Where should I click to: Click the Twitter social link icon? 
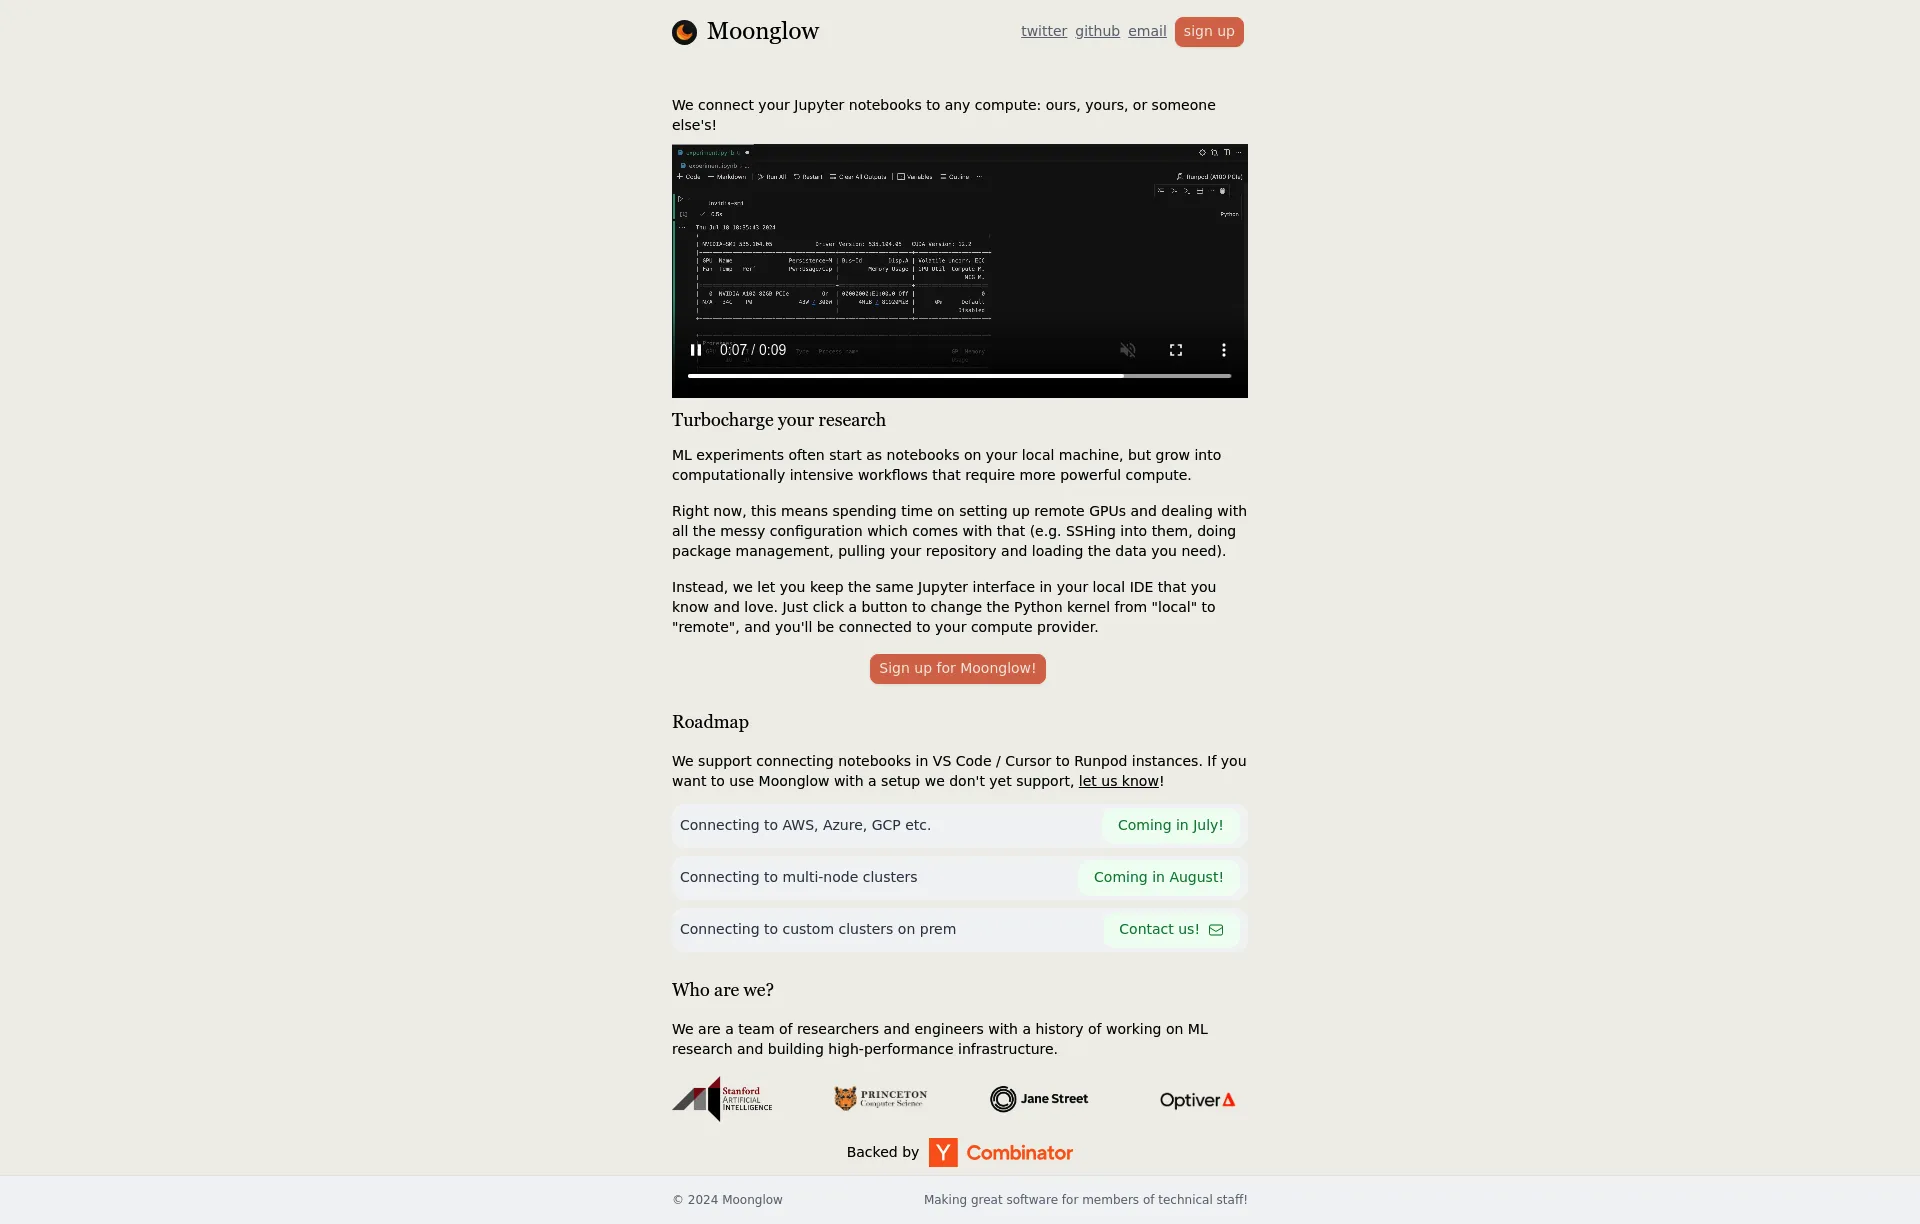1044,29
